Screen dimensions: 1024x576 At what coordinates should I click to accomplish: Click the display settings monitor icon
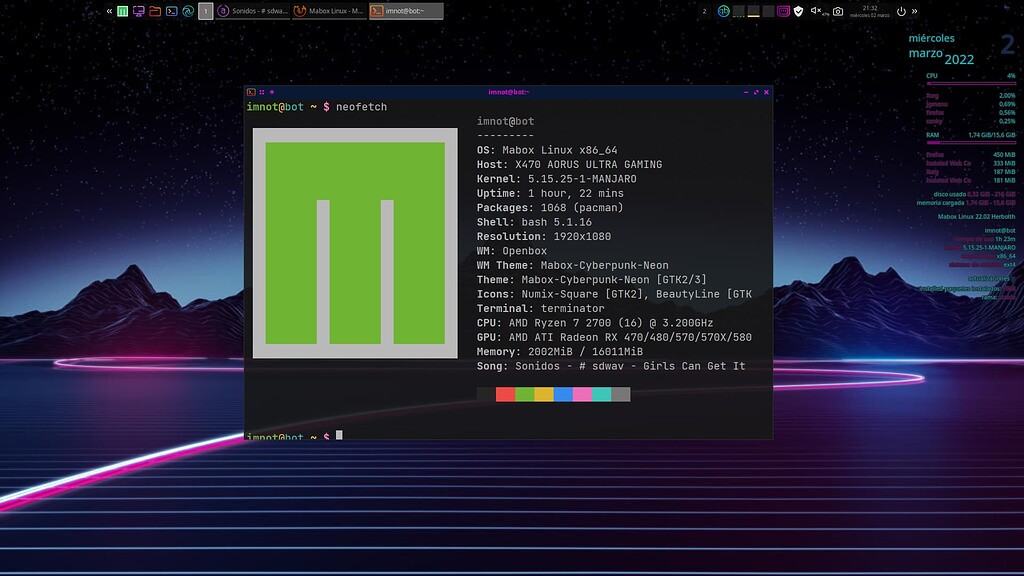139,12
